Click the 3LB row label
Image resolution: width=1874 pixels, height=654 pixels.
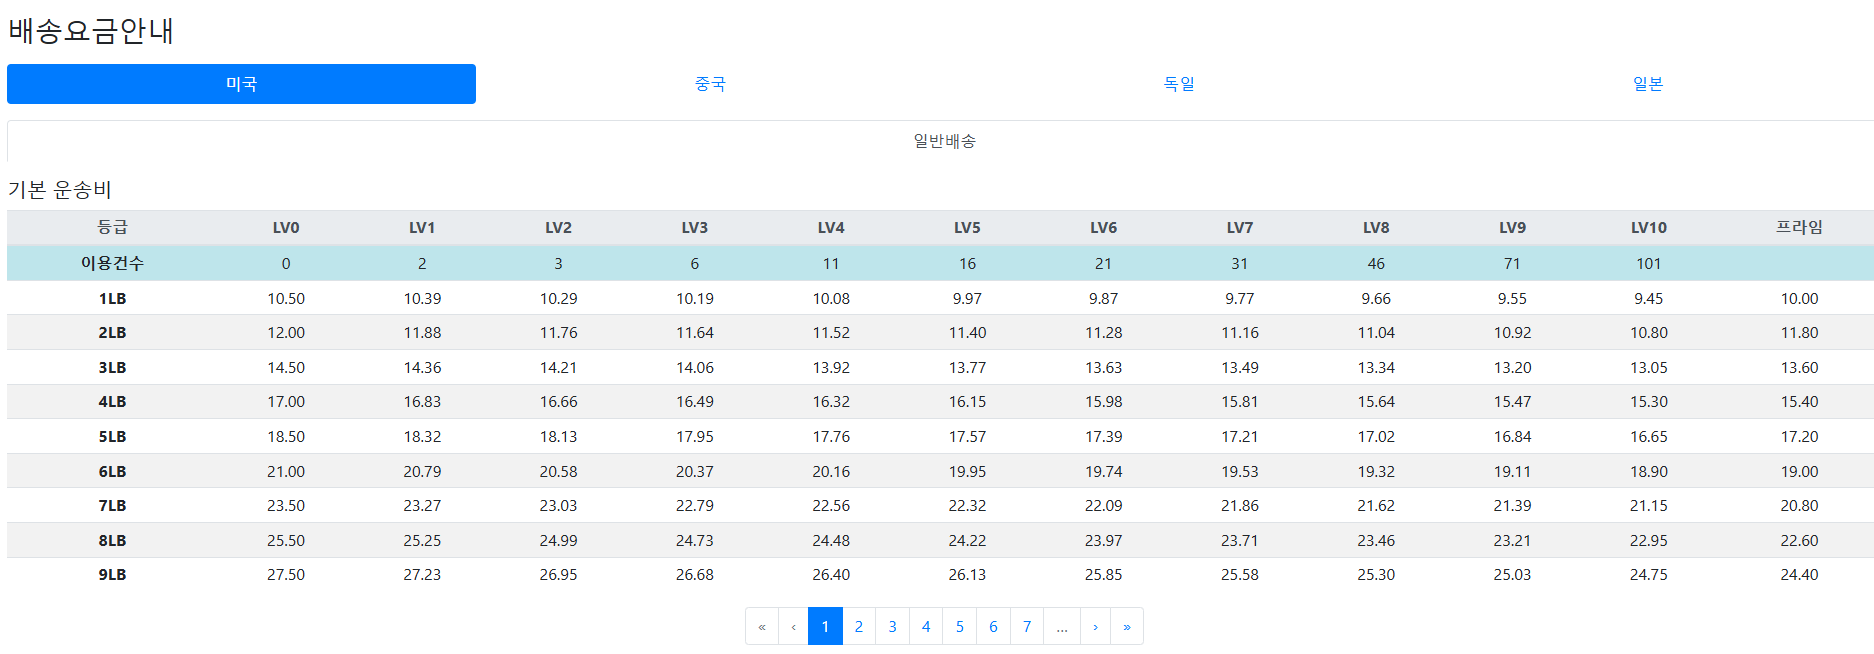point(112,367)
